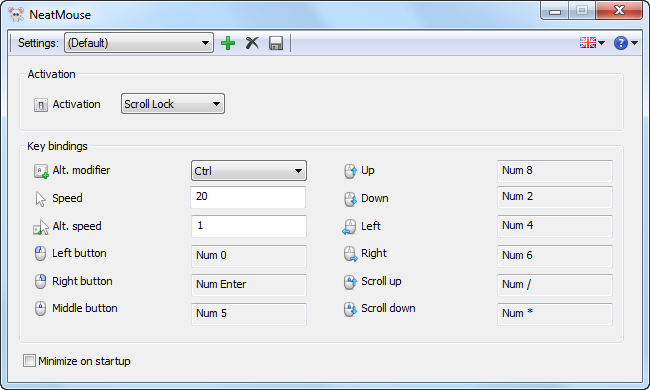The width and height of the screenshot is (650, 390).
Task: Click the Settings: label text
Action: click(38, 43)
